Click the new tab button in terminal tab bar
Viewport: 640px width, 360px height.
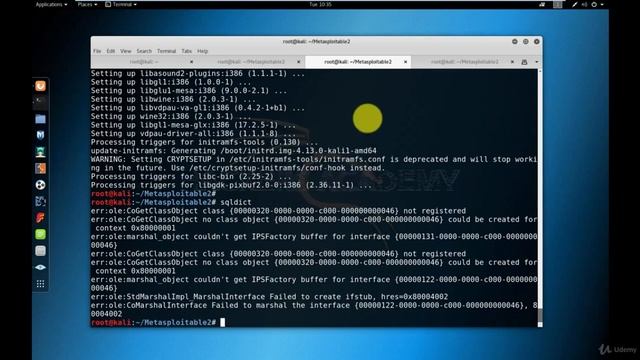pos(524,62)
